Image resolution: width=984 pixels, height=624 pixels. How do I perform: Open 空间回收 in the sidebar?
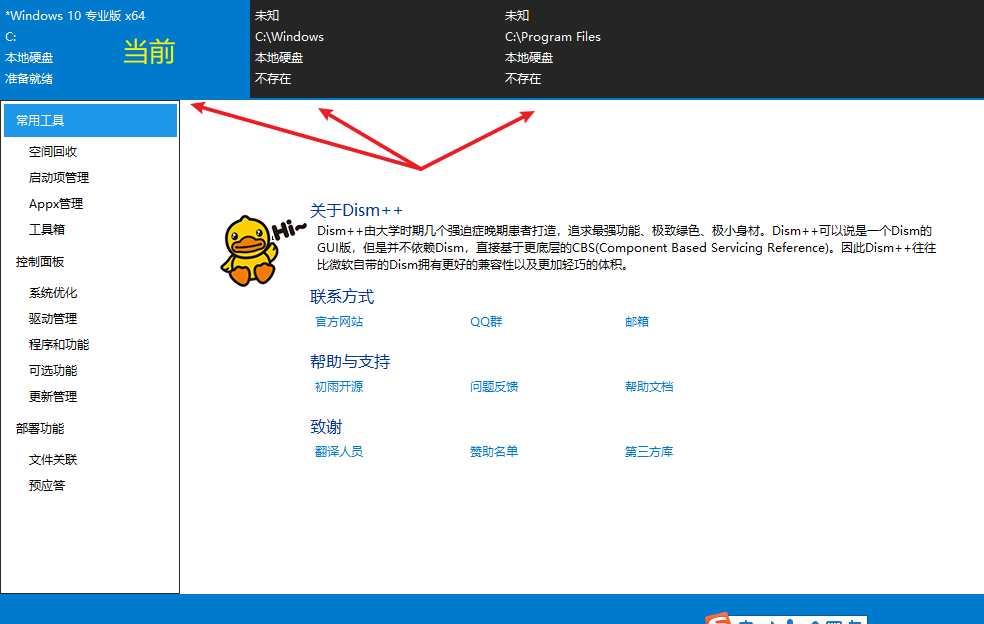pos(53,151)
